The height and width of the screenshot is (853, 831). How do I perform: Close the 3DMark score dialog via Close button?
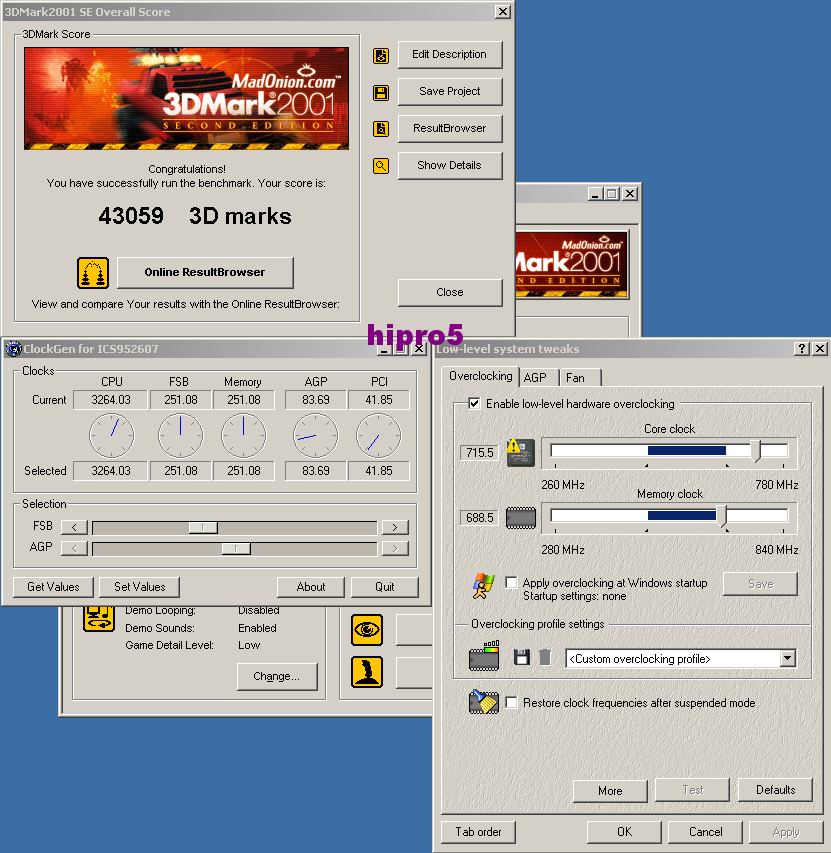tap(449, 292)
